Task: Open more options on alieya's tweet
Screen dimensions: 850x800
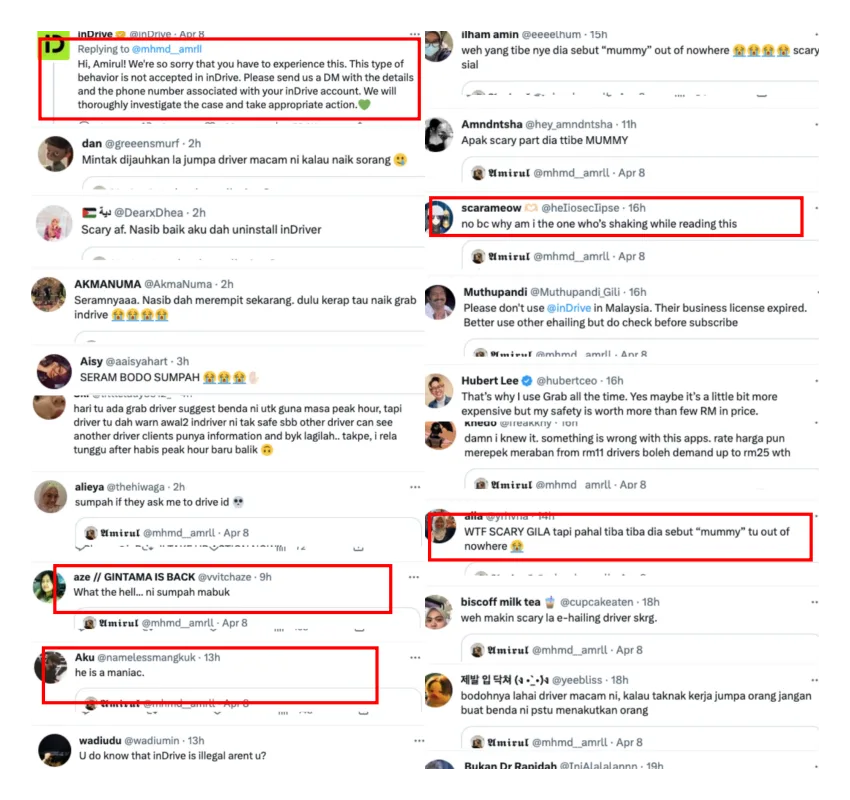Action: click(415, 487)
